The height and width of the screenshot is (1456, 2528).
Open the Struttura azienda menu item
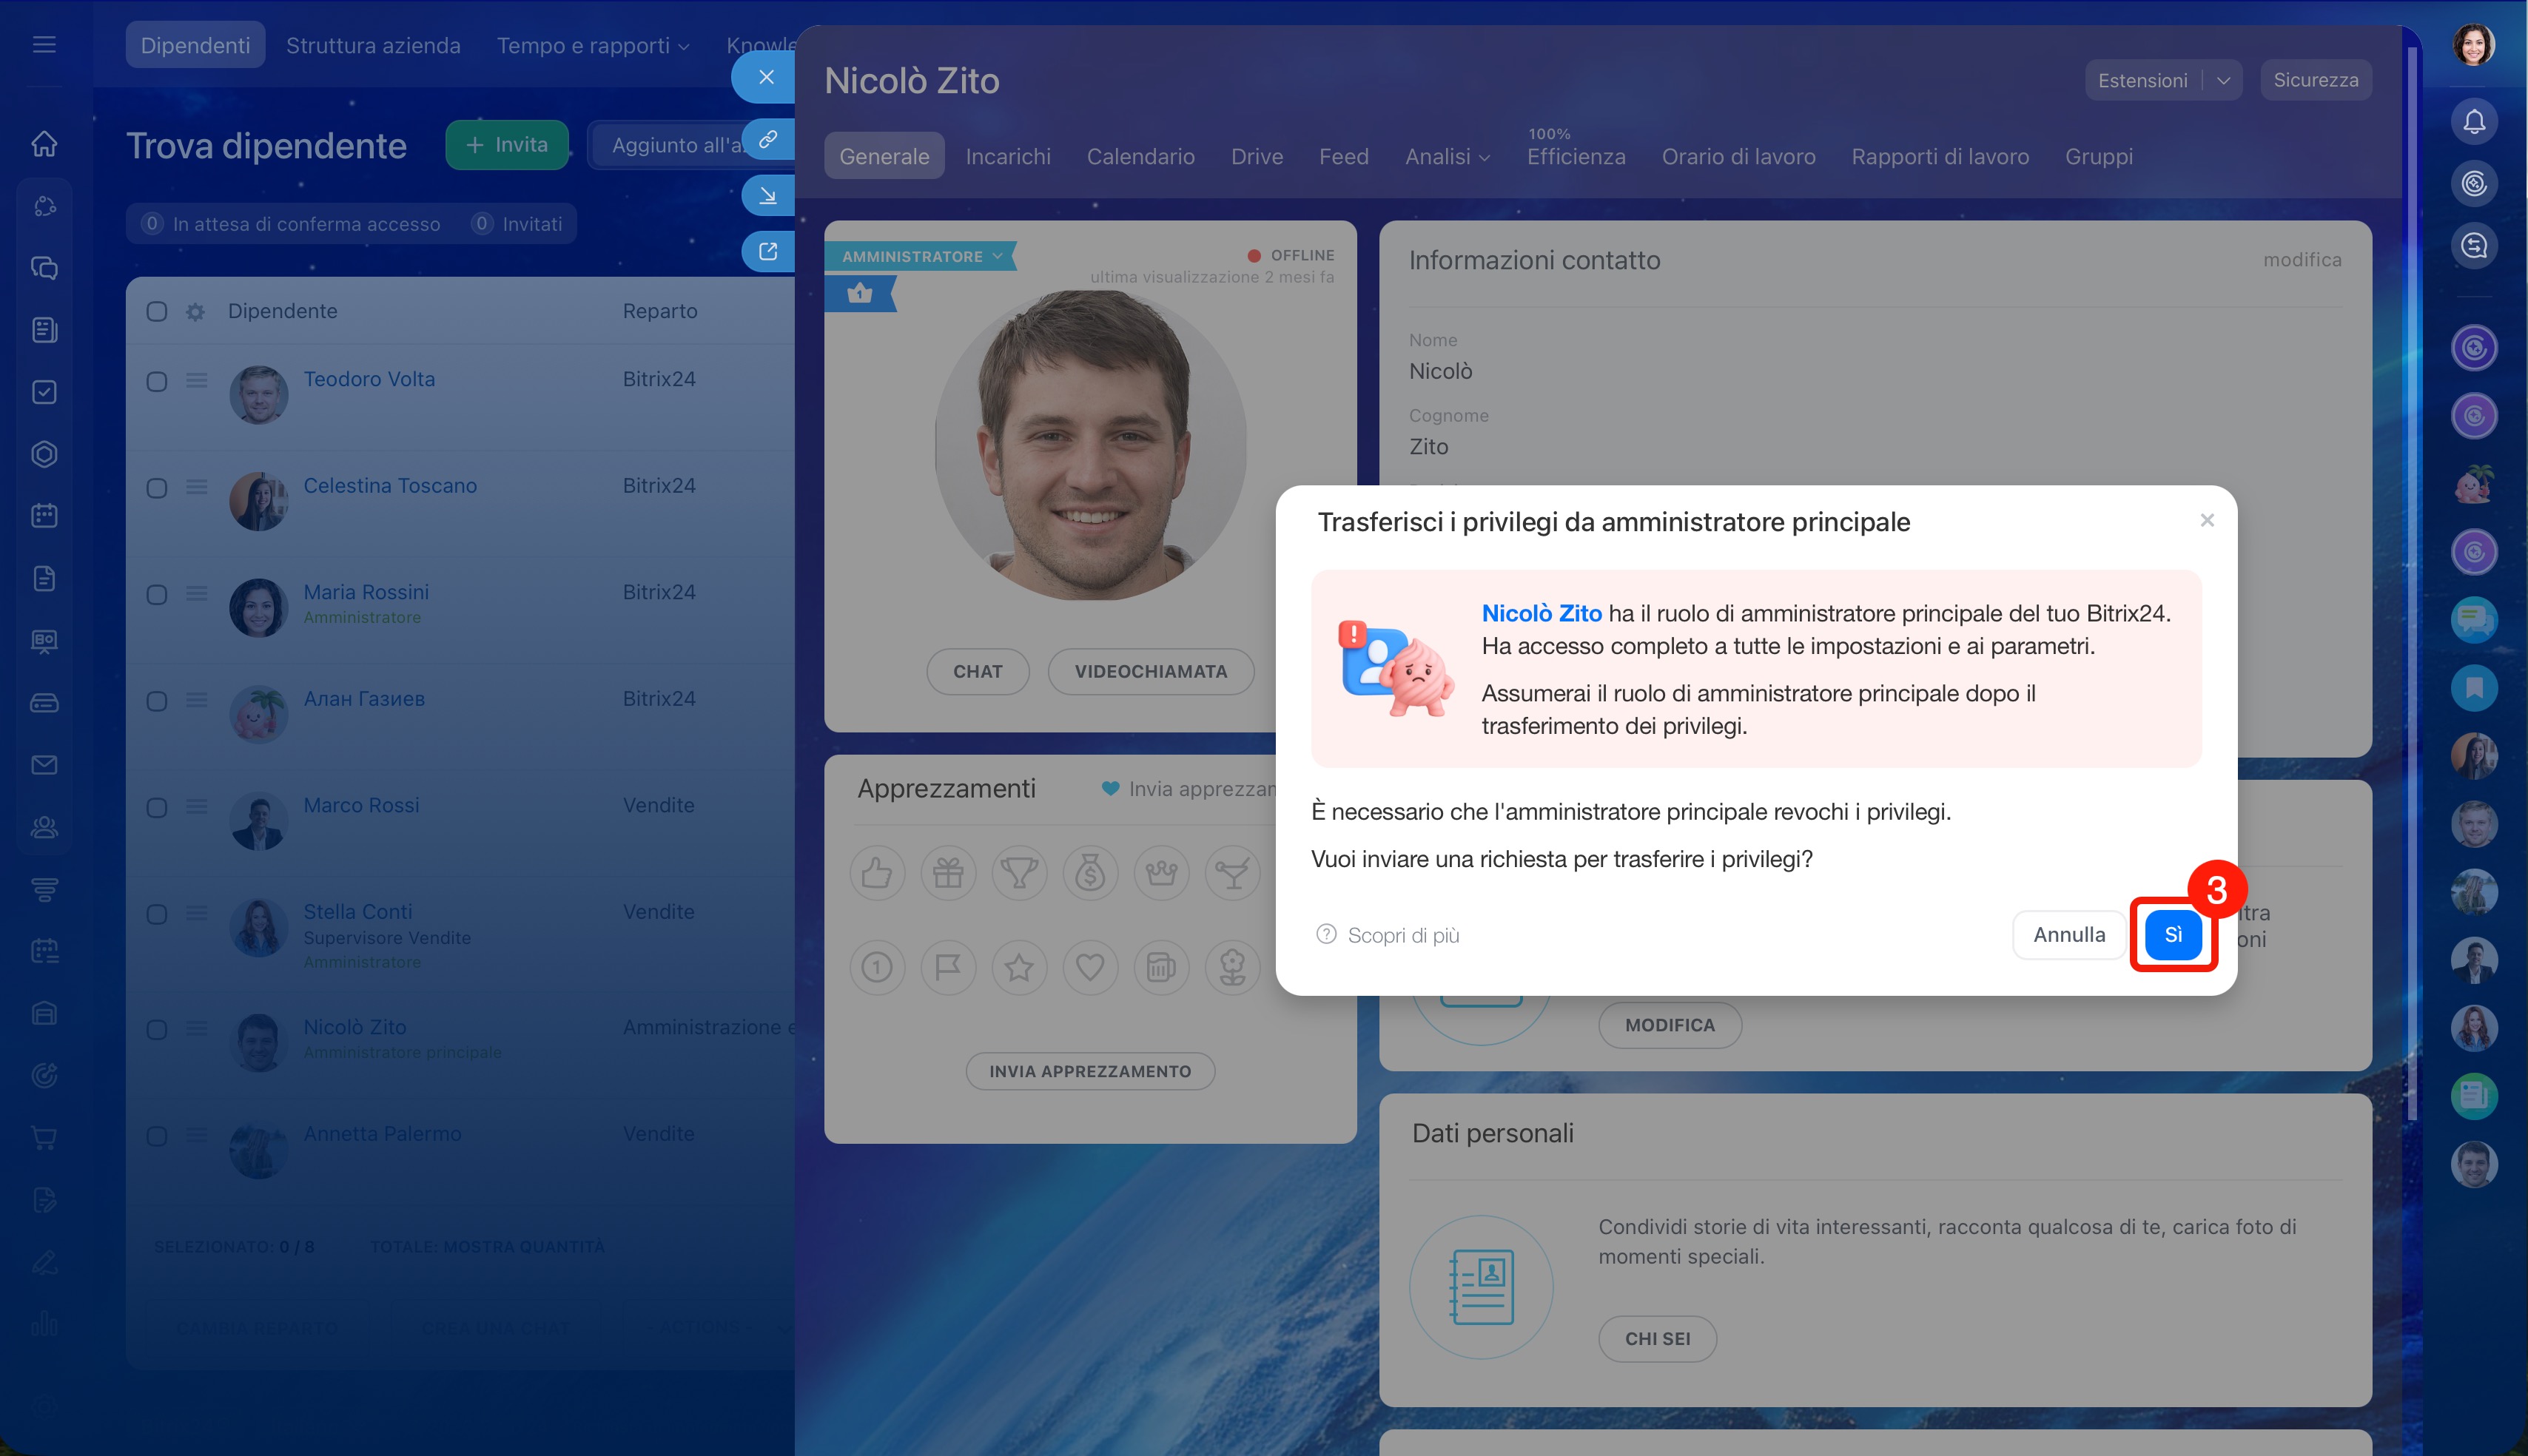click(373, 45)
